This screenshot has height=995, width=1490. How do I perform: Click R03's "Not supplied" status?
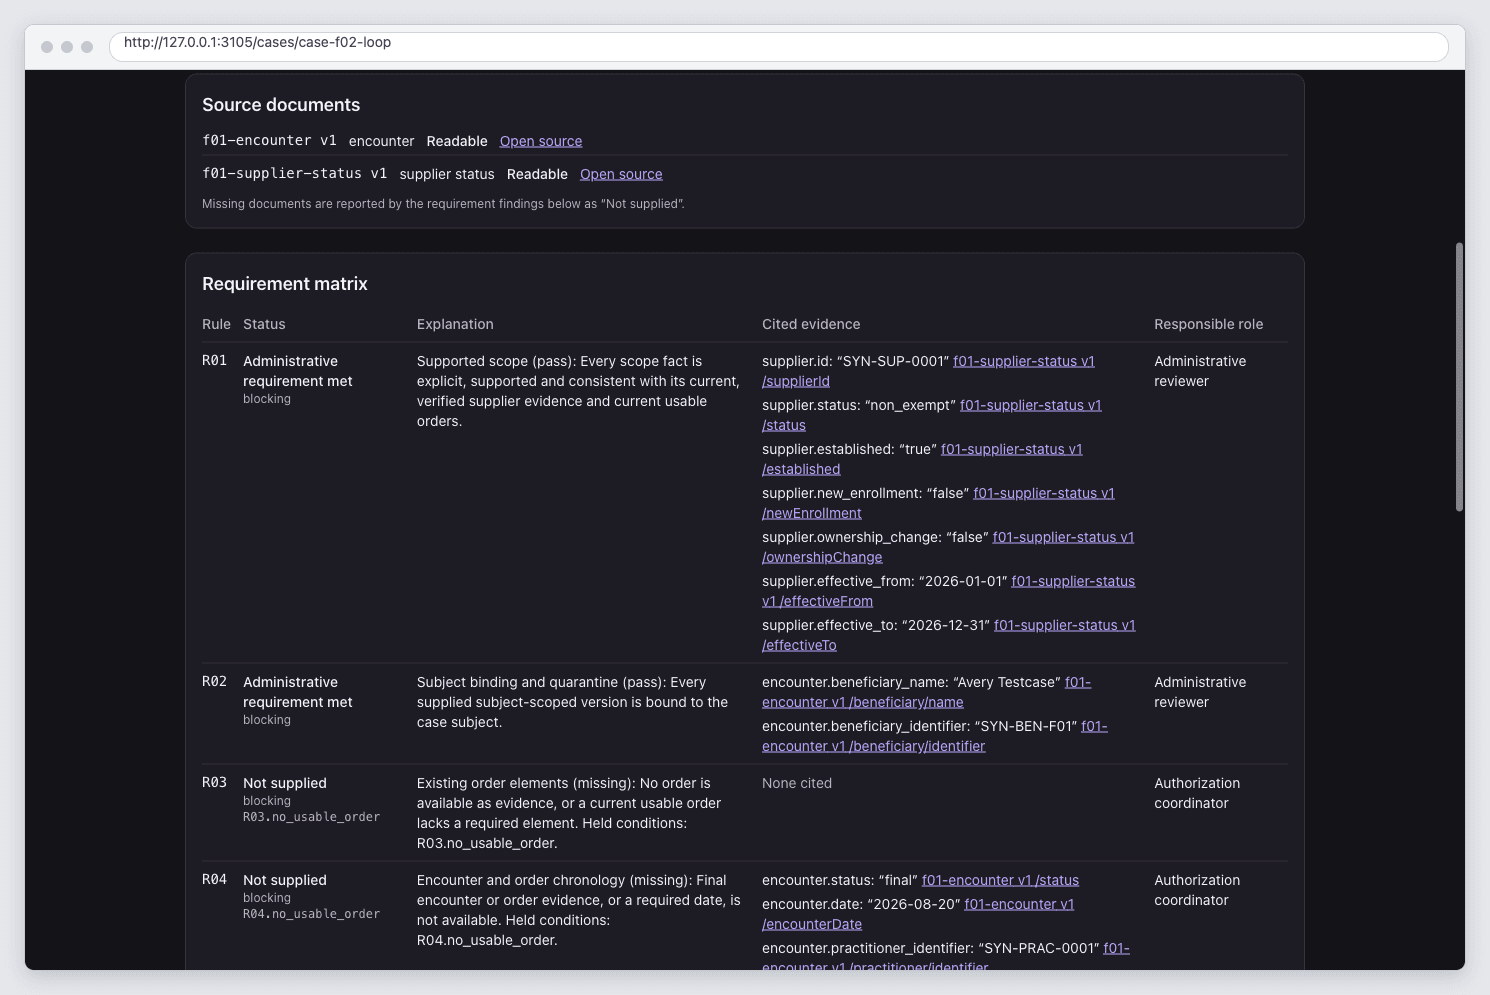pos(285,783)
